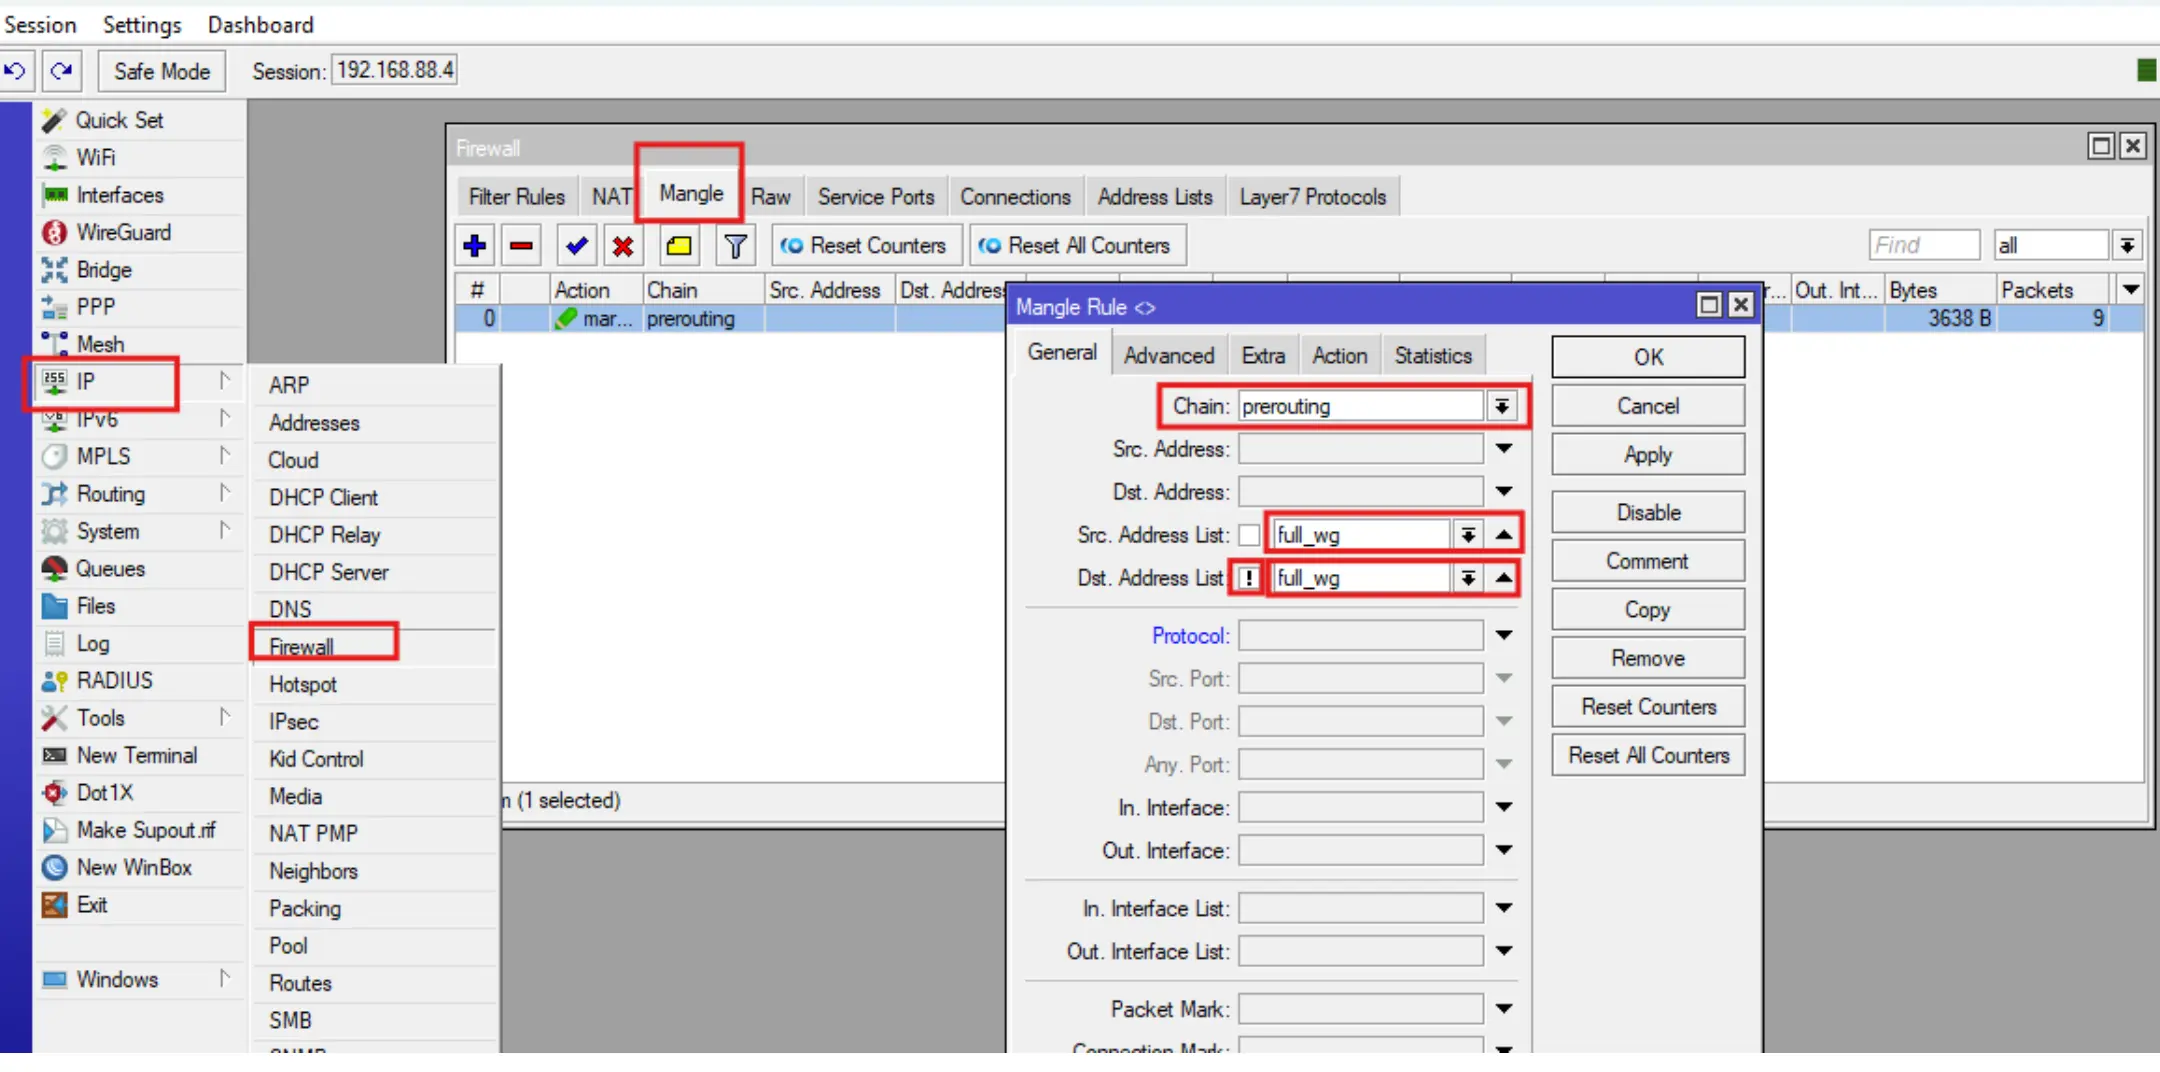2160x1072 pixels.
Task: Click the redo arrow icon
Action: point(62,71)
